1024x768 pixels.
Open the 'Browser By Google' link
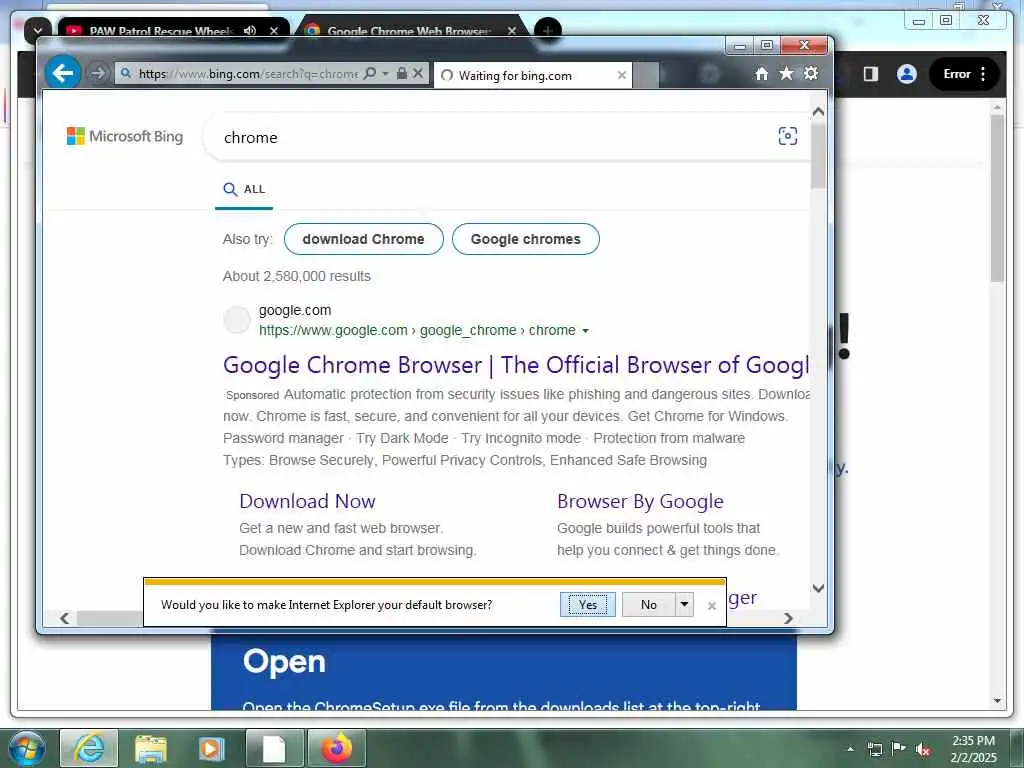pyautogui.click(x=640, y=501)
